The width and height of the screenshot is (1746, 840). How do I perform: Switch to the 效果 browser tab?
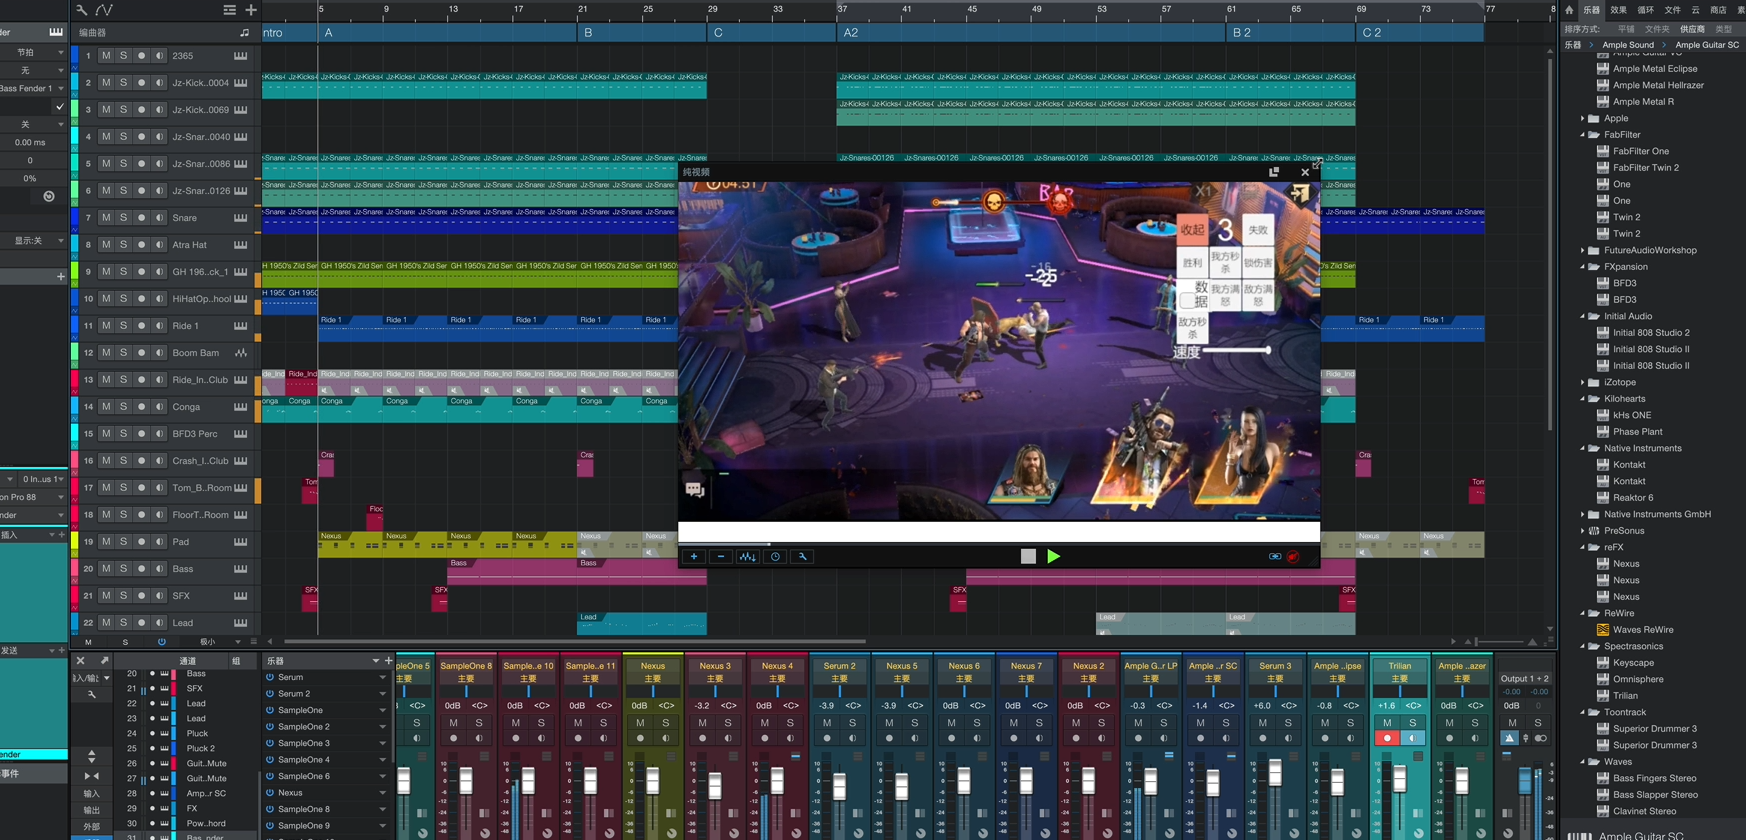(1618, 10)
